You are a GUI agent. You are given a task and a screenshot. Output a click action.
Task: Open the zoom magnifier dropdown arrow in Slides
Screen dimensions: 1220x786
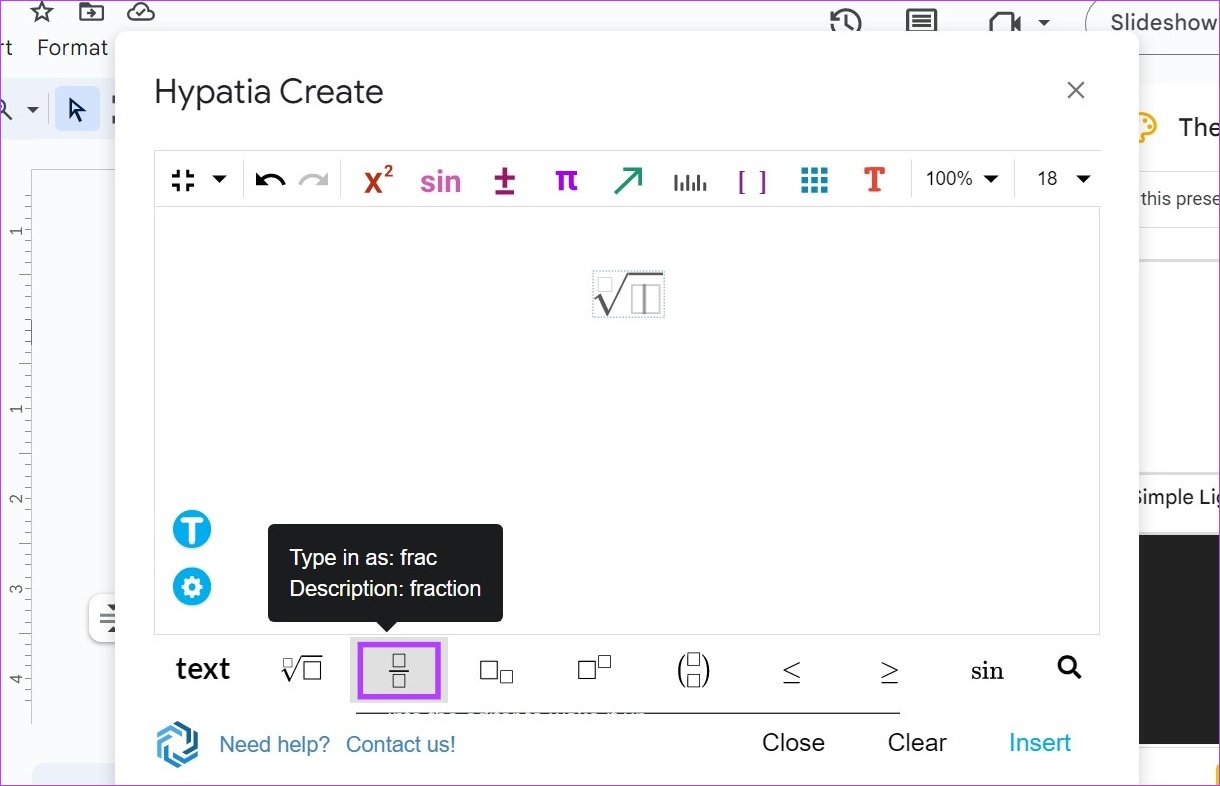click(32, 109)
